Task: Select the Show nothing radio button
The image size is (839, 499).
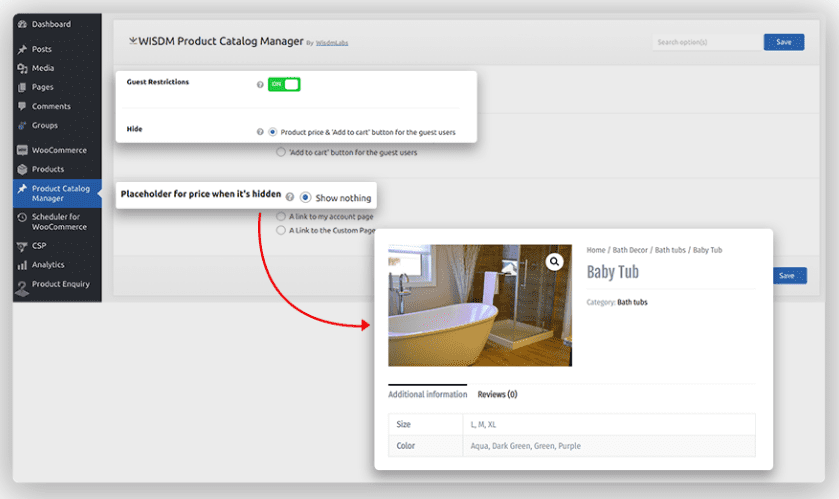Action: (306, 197)
